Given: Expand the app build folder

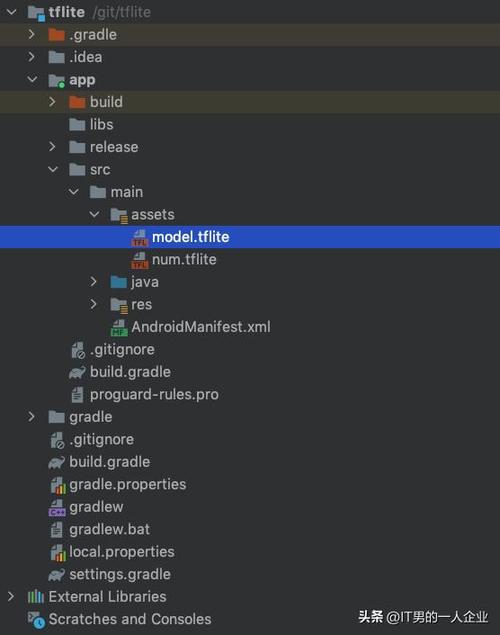Looking at the screenshot, I should point(52,102).
